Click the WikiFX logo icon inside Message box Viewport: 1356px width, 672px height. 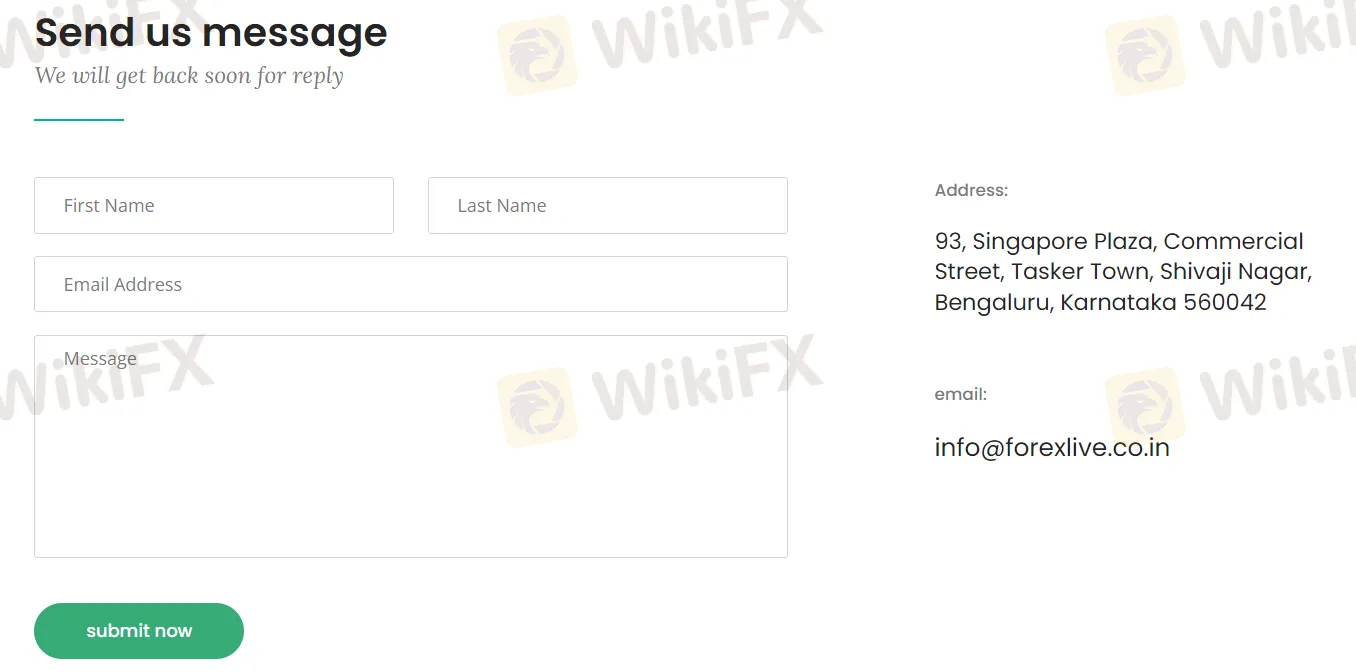537,408
